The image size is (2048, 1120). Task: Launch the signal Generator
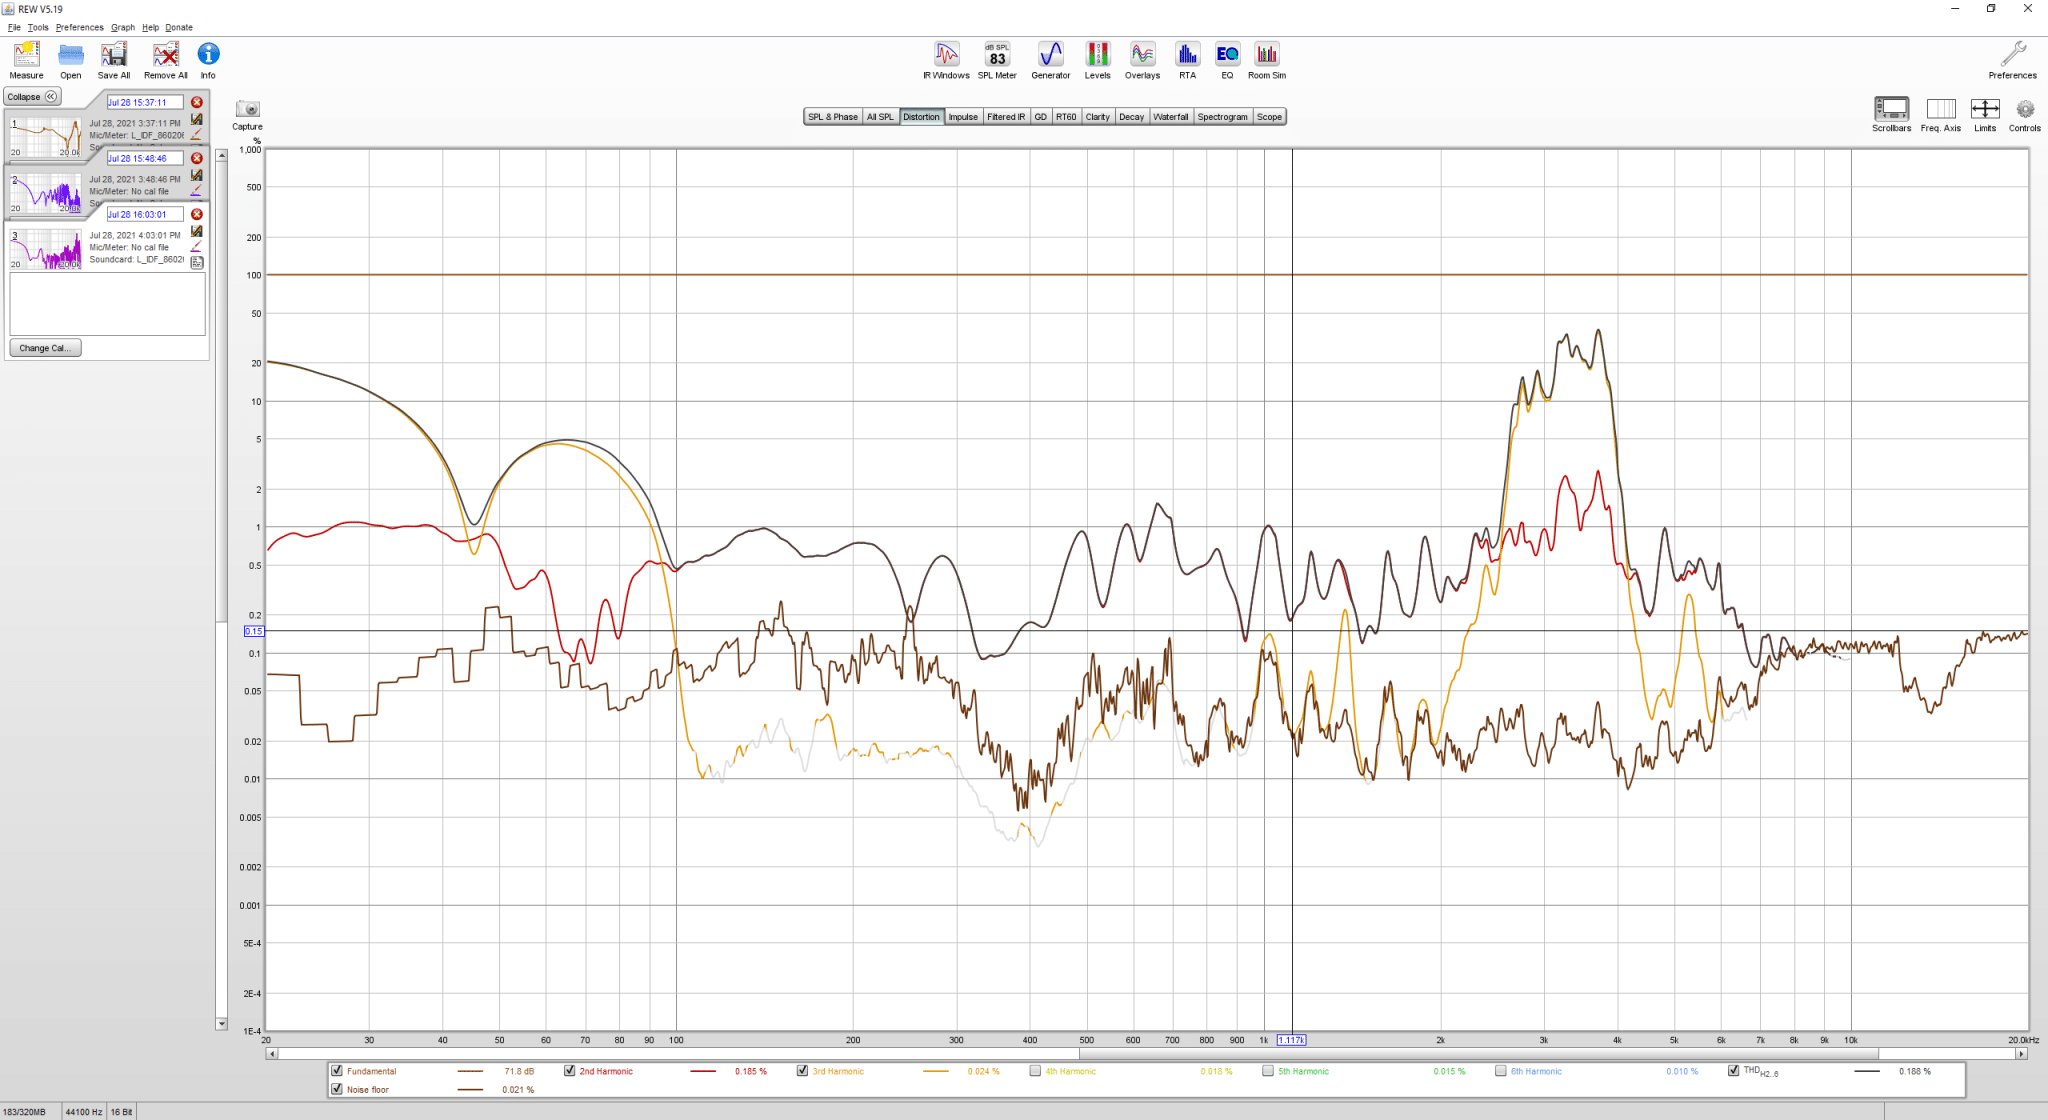pos(1050,60)
